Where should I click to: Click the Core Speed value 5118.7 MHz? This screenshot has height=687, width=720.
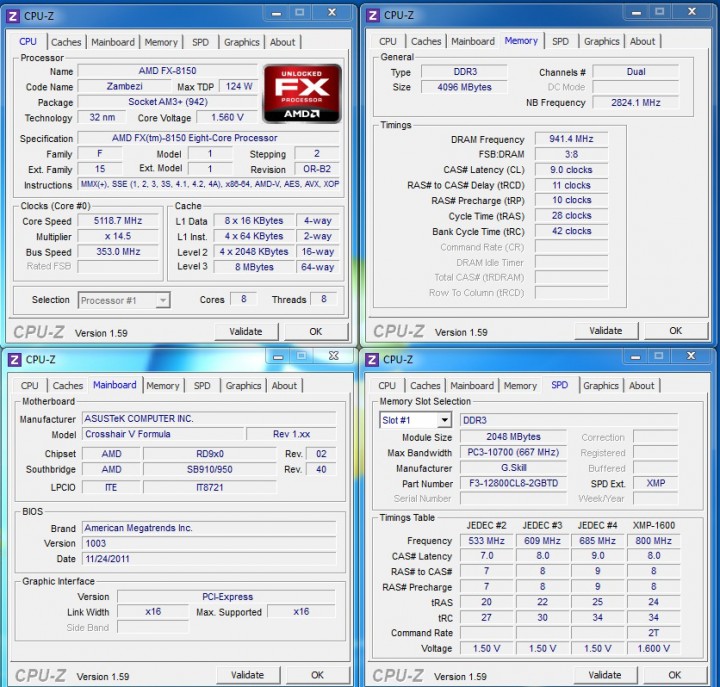tap(118, 221)
